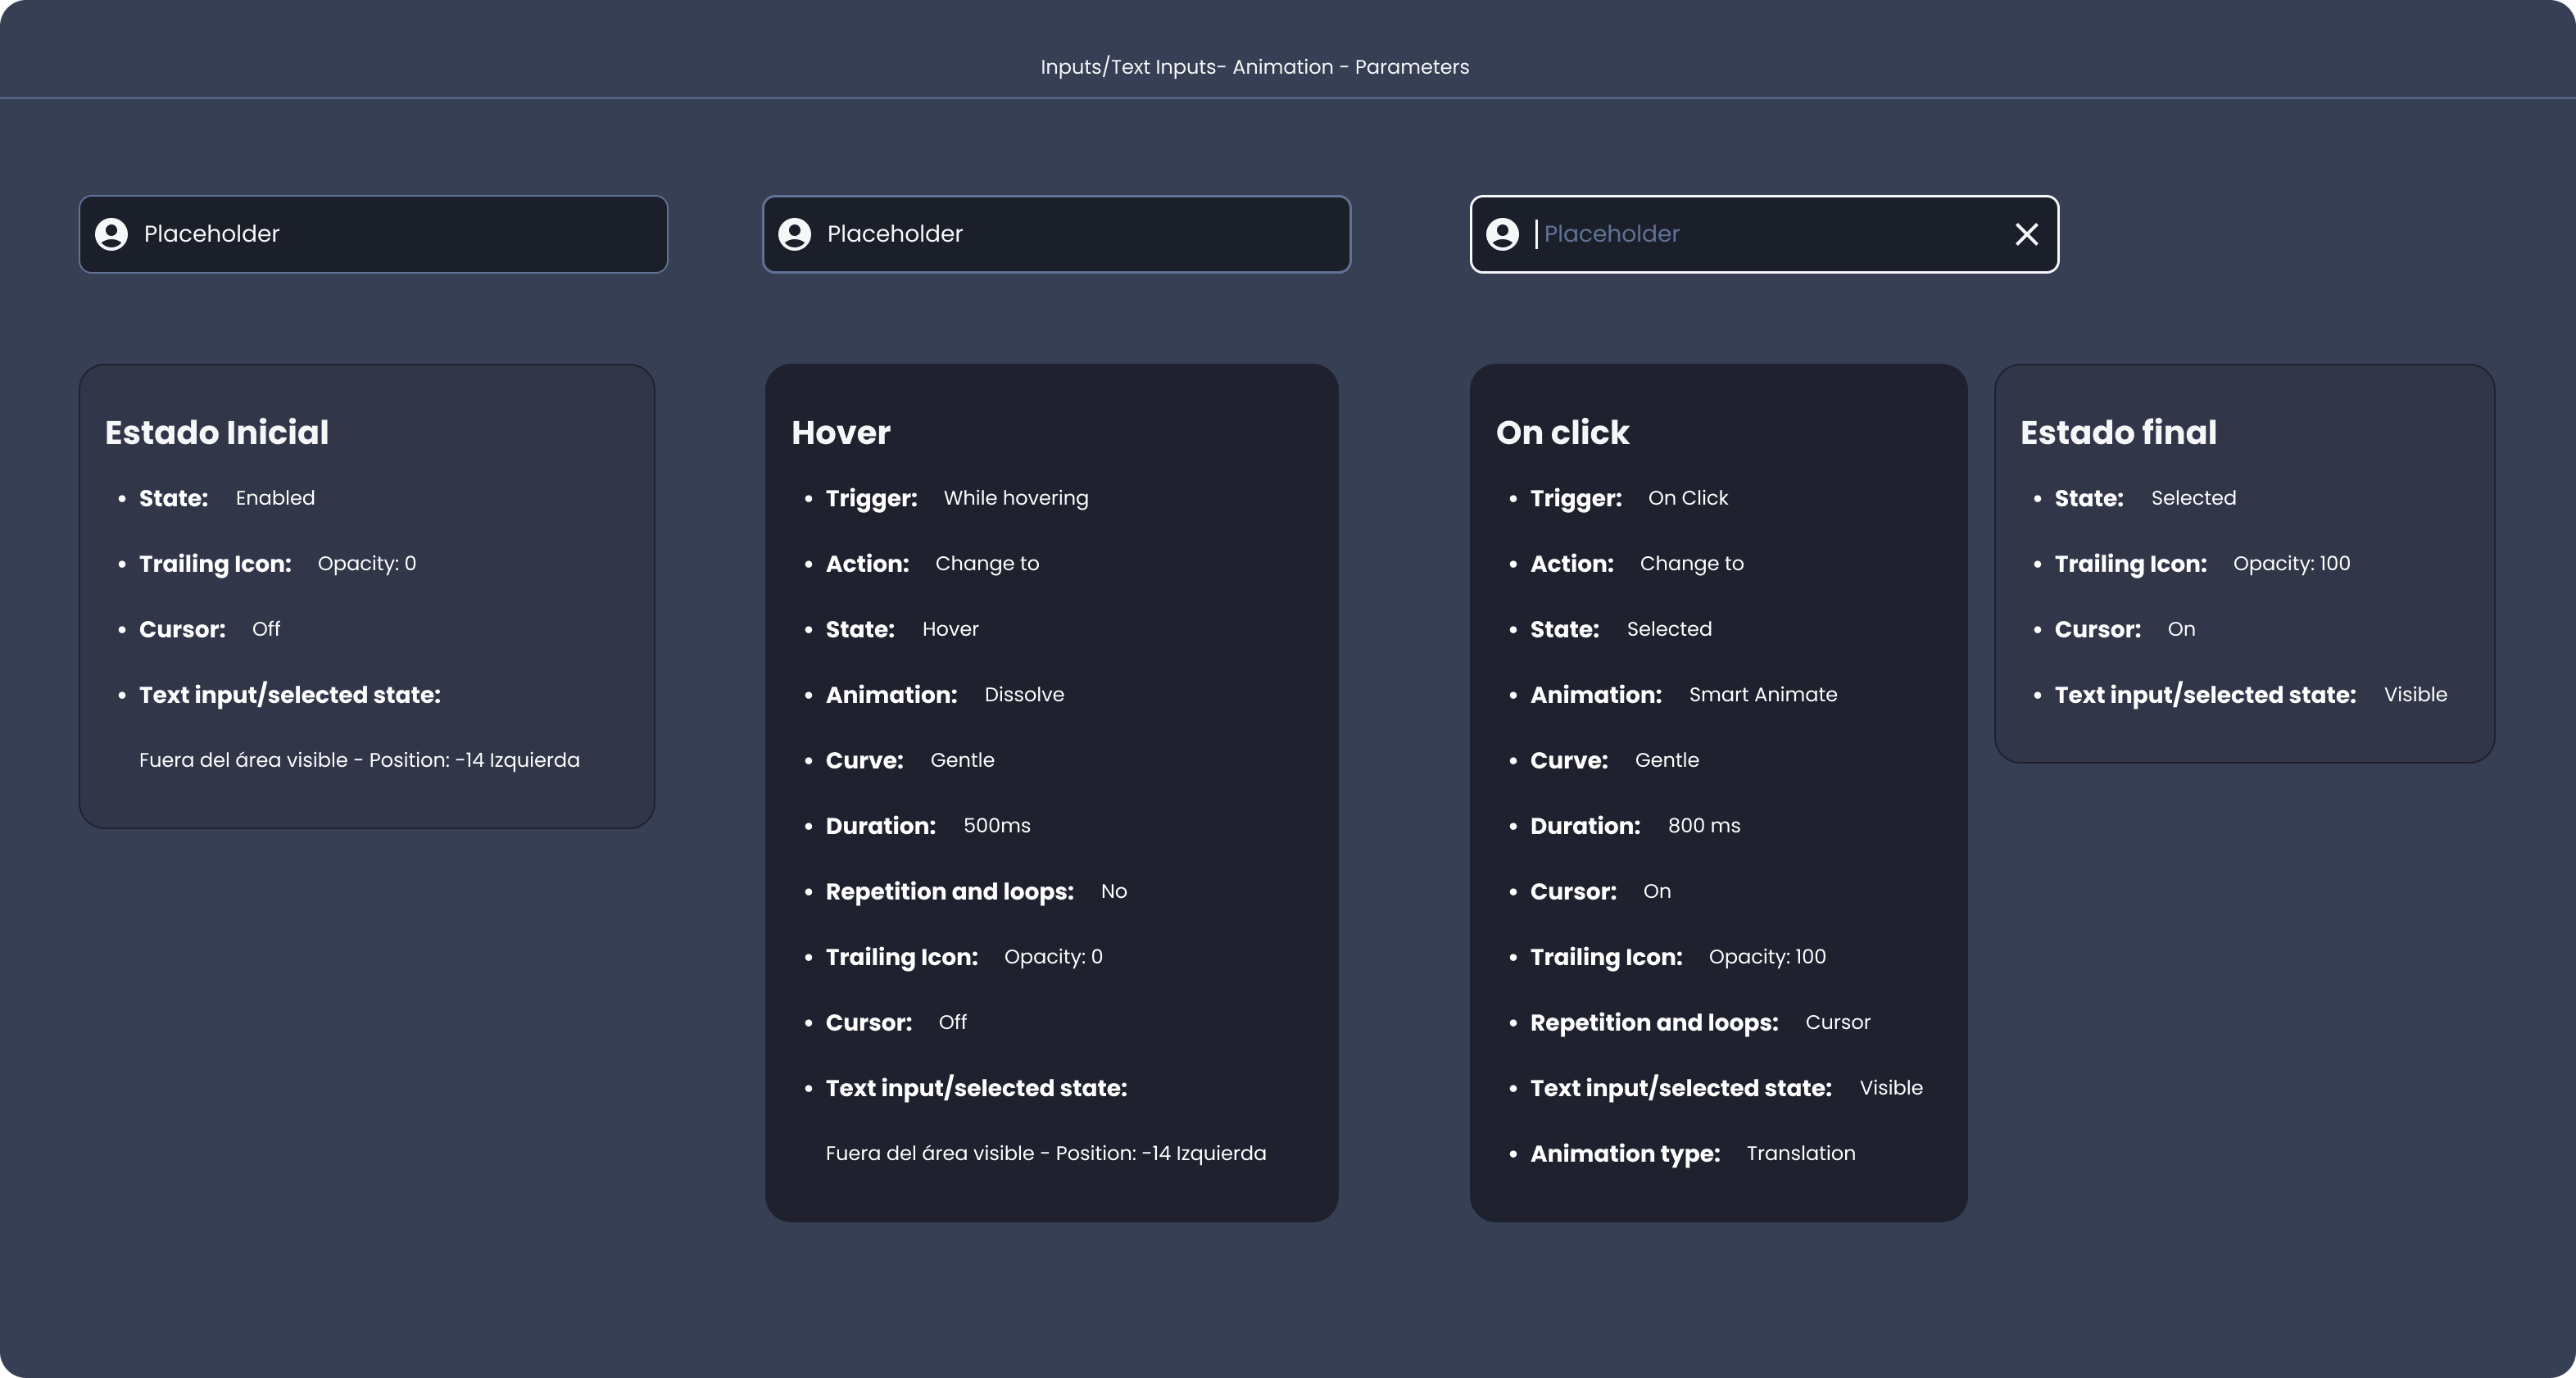
Task: Click the 'Translation' animation type value
Action: point(1801,1153)
